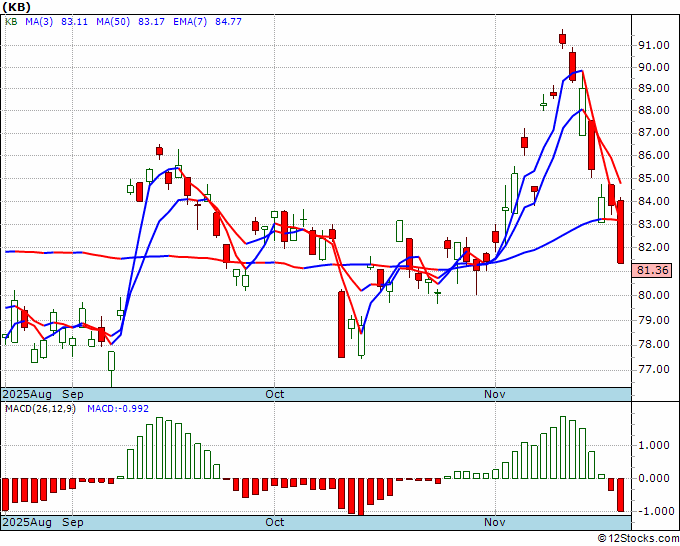Viewport: 680px width, 546px height.
Task: Click the 90.00 price axis label
Action: pos(653,67)
